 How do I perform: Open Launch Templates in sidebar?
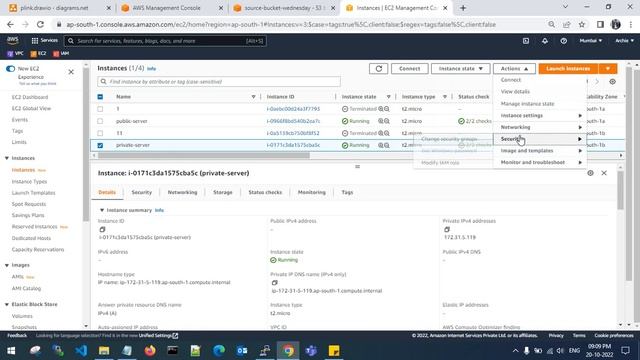click(33, 193)
